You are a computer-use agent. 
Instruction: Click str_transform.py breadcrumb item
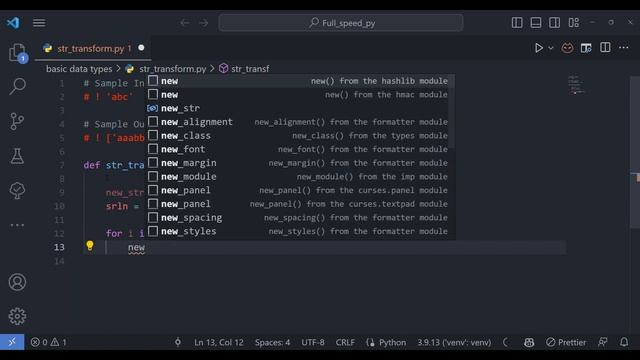click(x=173, y=69)
